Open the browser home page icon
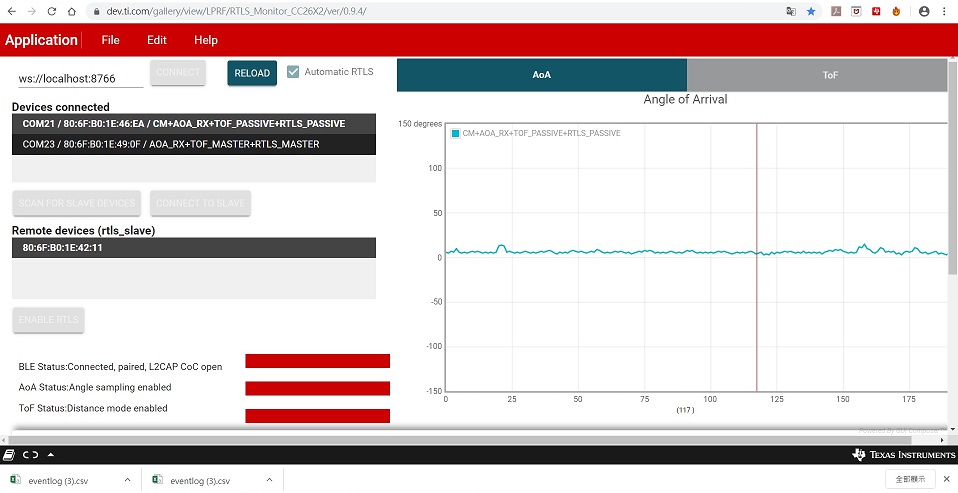The width and height of the screenshot is (958, 493). pyautogui.click(x=71, y=11)
